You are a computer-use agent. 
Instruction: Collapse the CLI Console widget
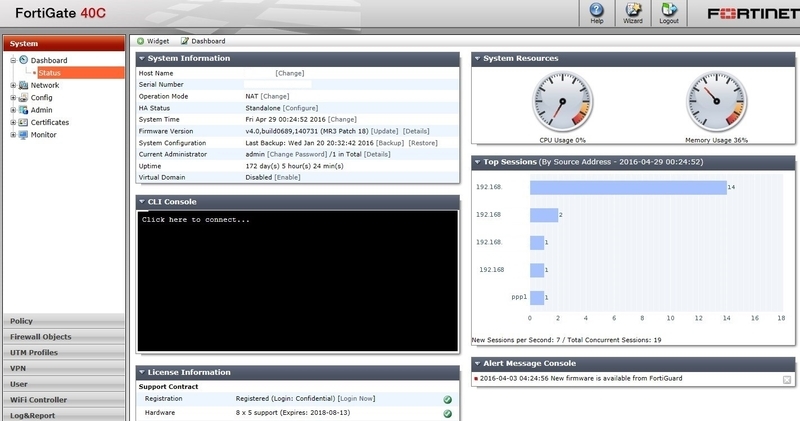tap(142, 202)
